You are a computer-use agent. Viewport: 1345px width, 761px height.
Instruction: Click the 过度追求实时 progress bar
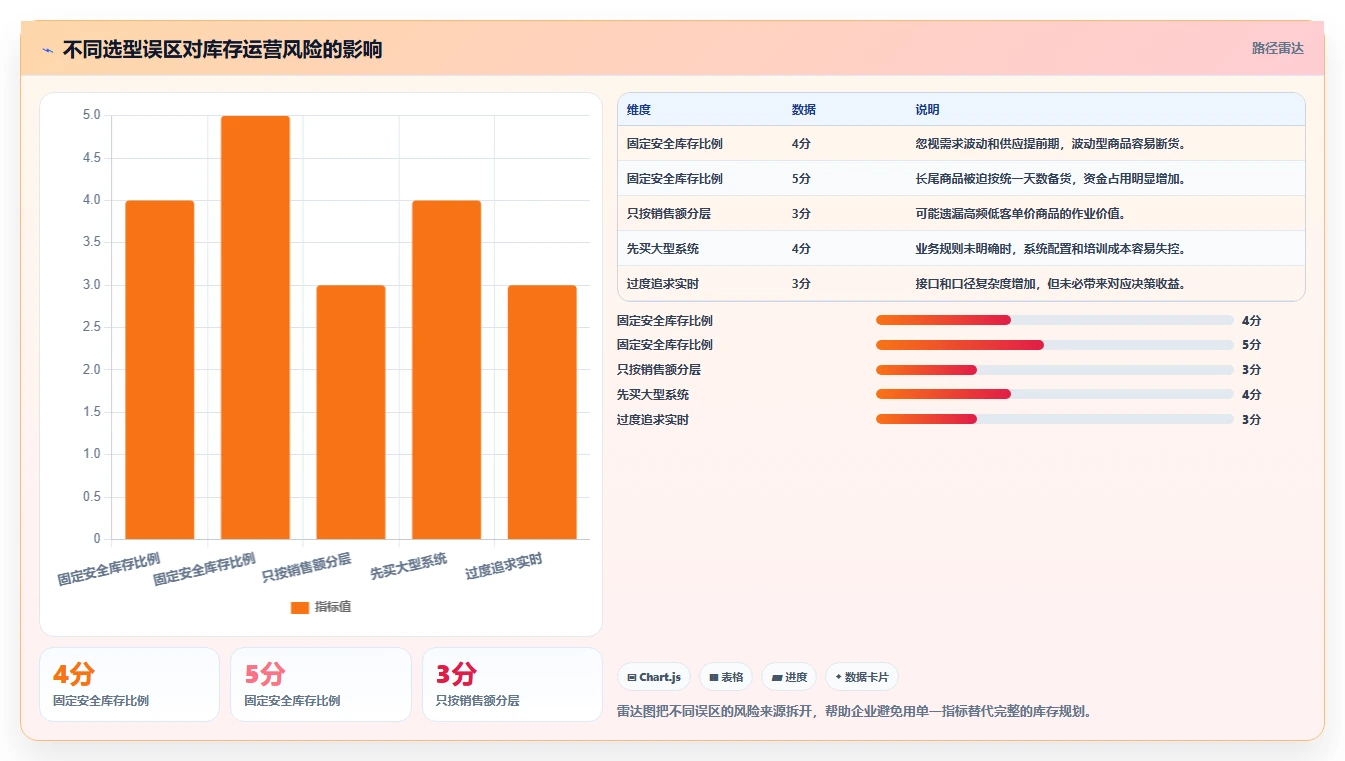[1055, 419]
